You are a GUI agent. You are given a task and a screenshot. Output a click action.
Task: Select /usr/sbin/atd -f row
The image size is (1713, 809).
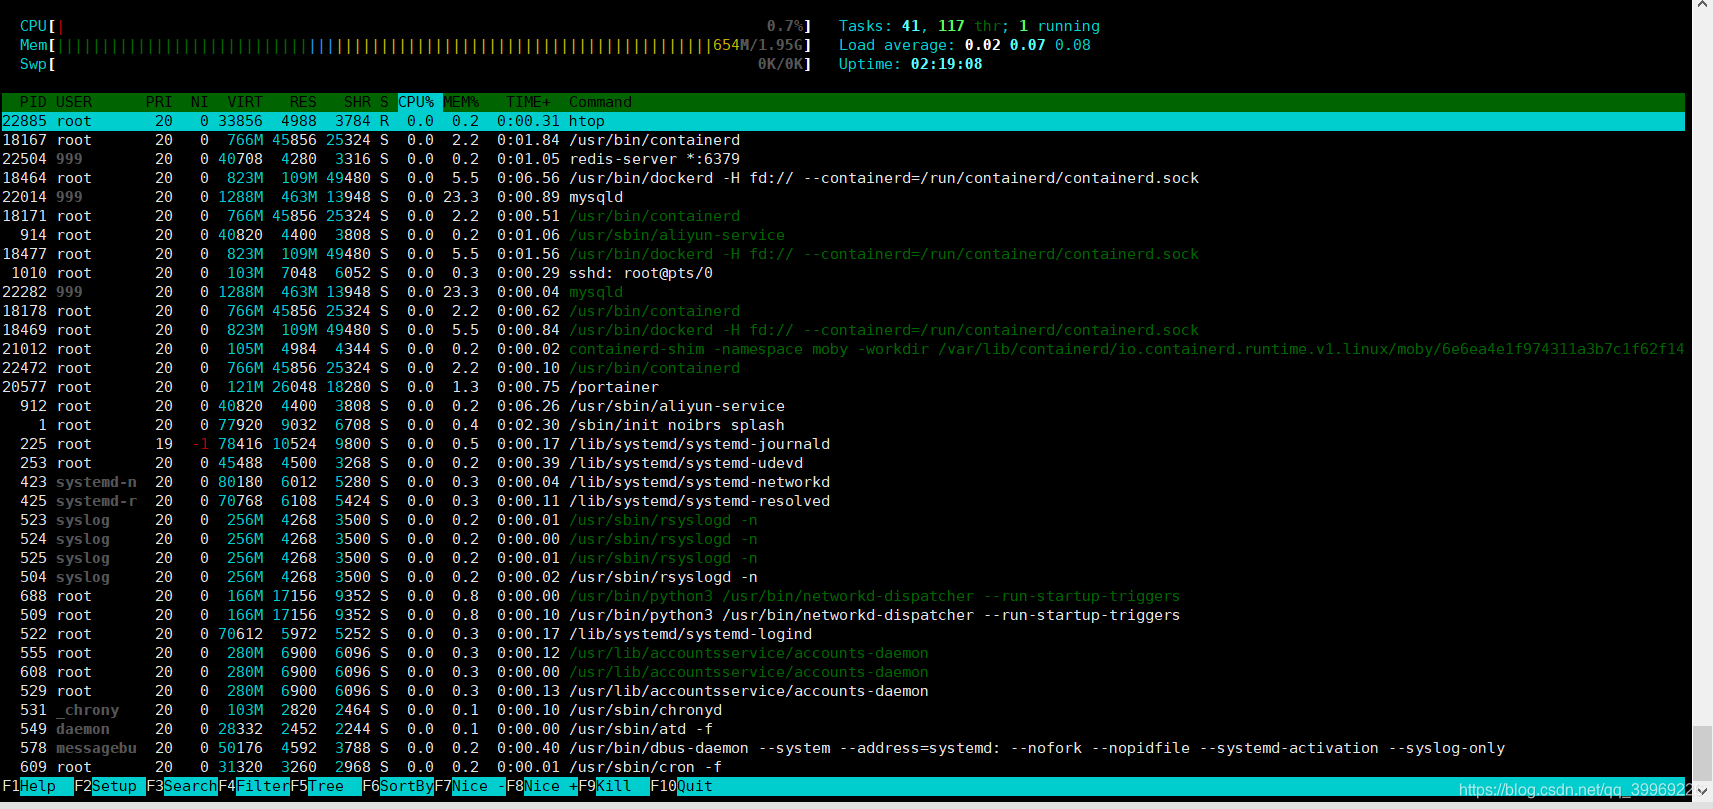pos(843,729)
